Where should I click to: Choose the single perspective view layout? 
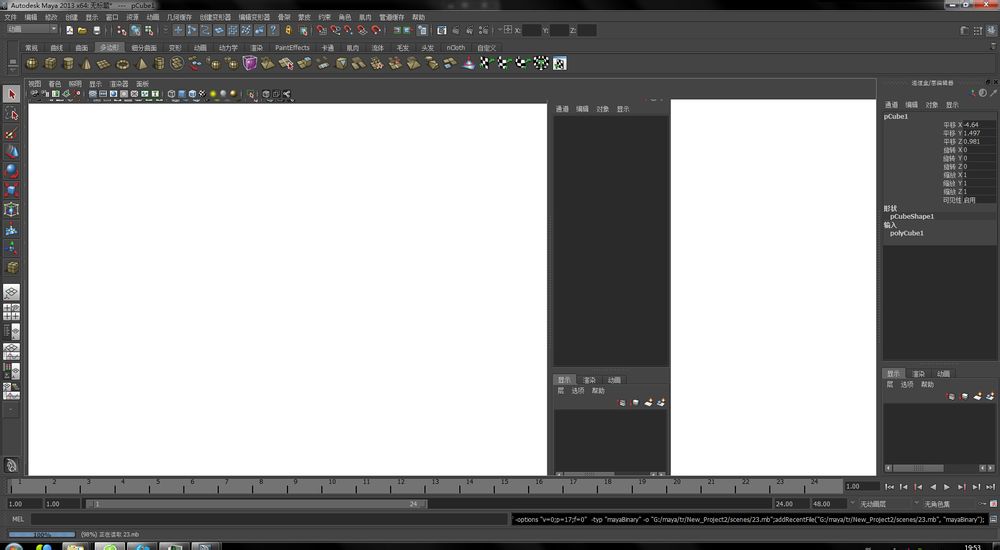click(12, 292)
